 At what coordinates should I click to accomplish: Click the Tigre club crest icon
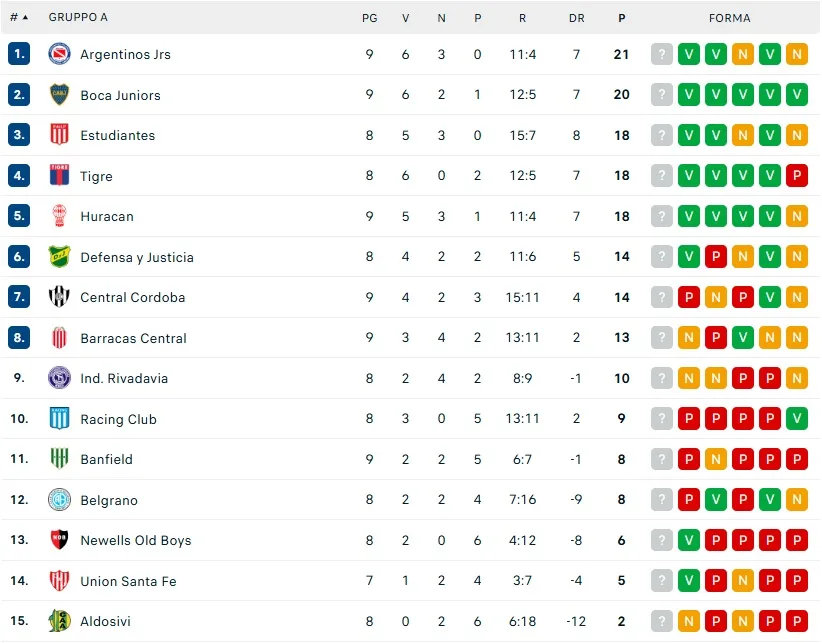point(60,176)
